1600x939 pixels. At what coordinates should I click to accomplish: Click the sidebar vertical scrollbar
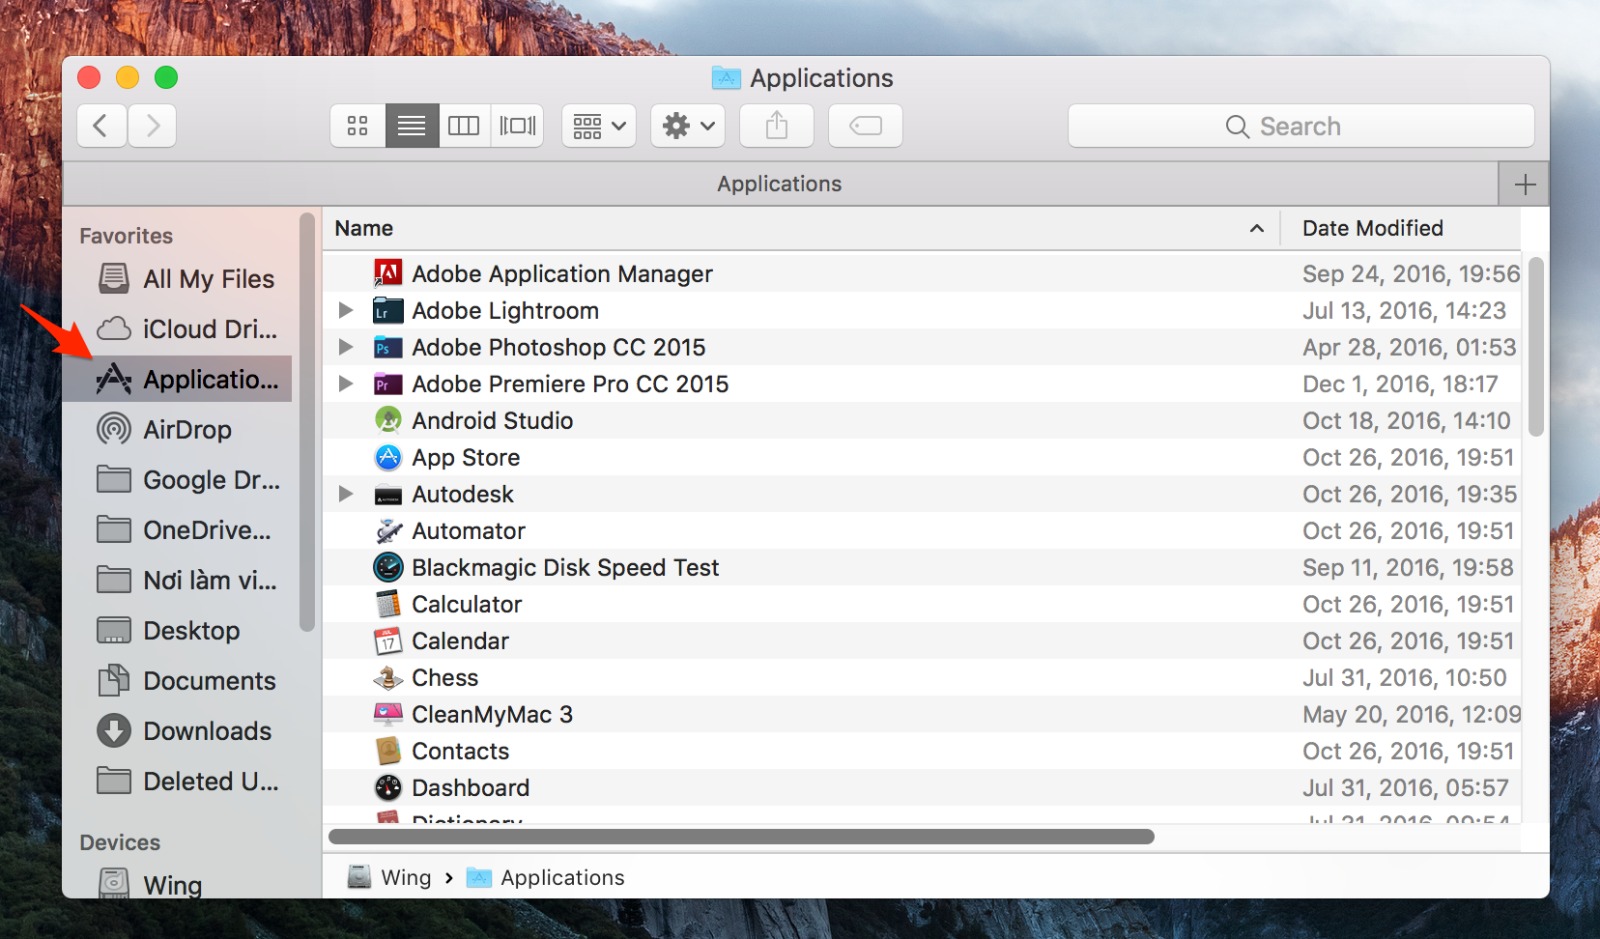[307, 422]
